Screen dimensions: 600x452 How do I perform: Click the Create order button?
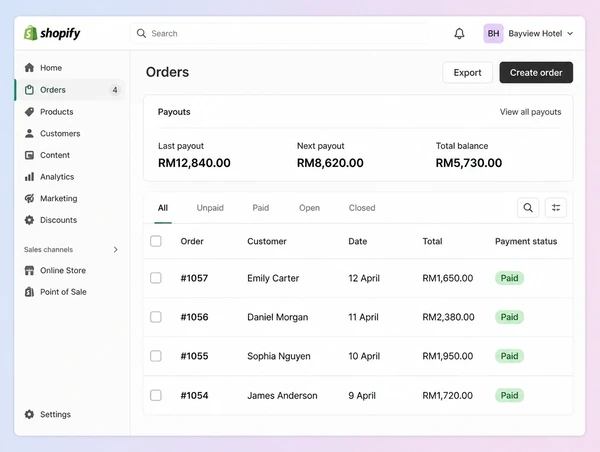pyautogui.click(x=536, y=72)
